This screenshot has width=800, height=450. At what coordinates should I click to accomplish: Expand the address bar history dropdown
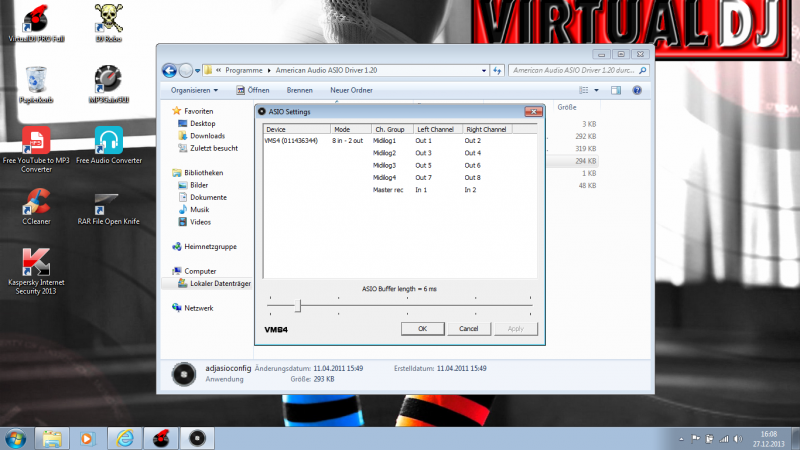[x=484, y=70]
